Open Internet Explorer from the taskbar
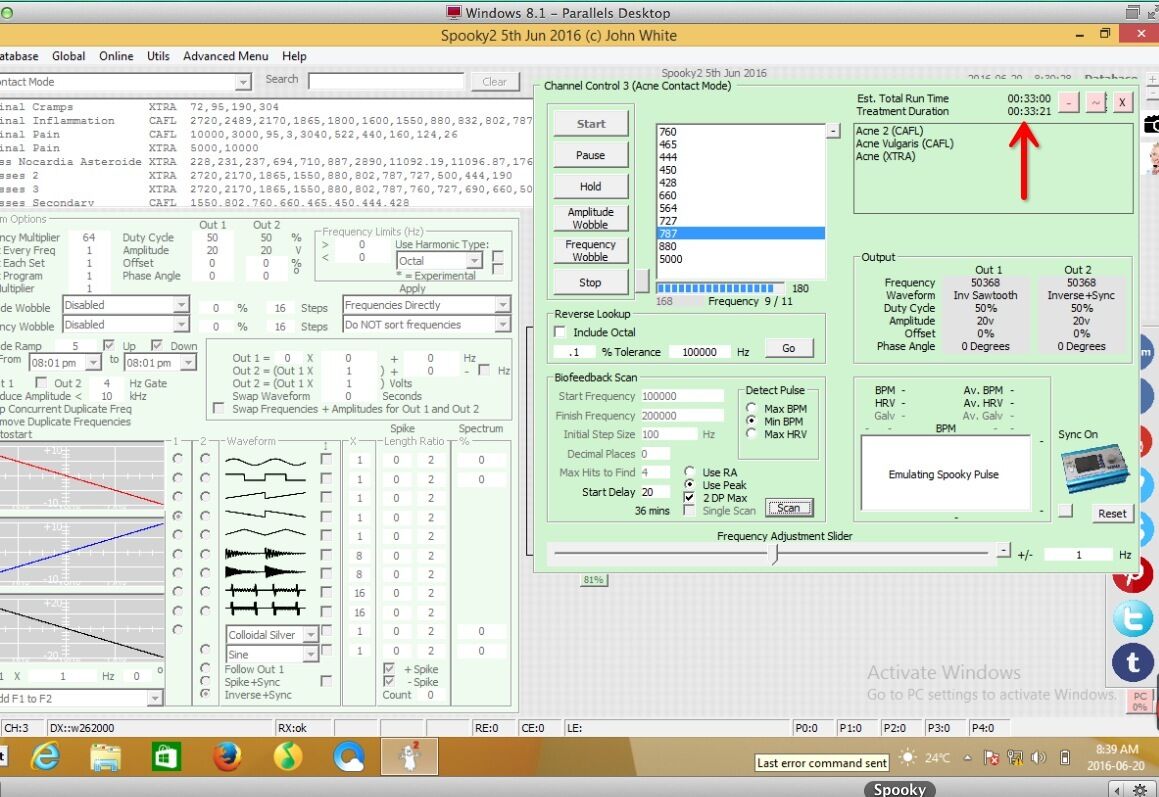1159x797 pixels. [46, 757]
